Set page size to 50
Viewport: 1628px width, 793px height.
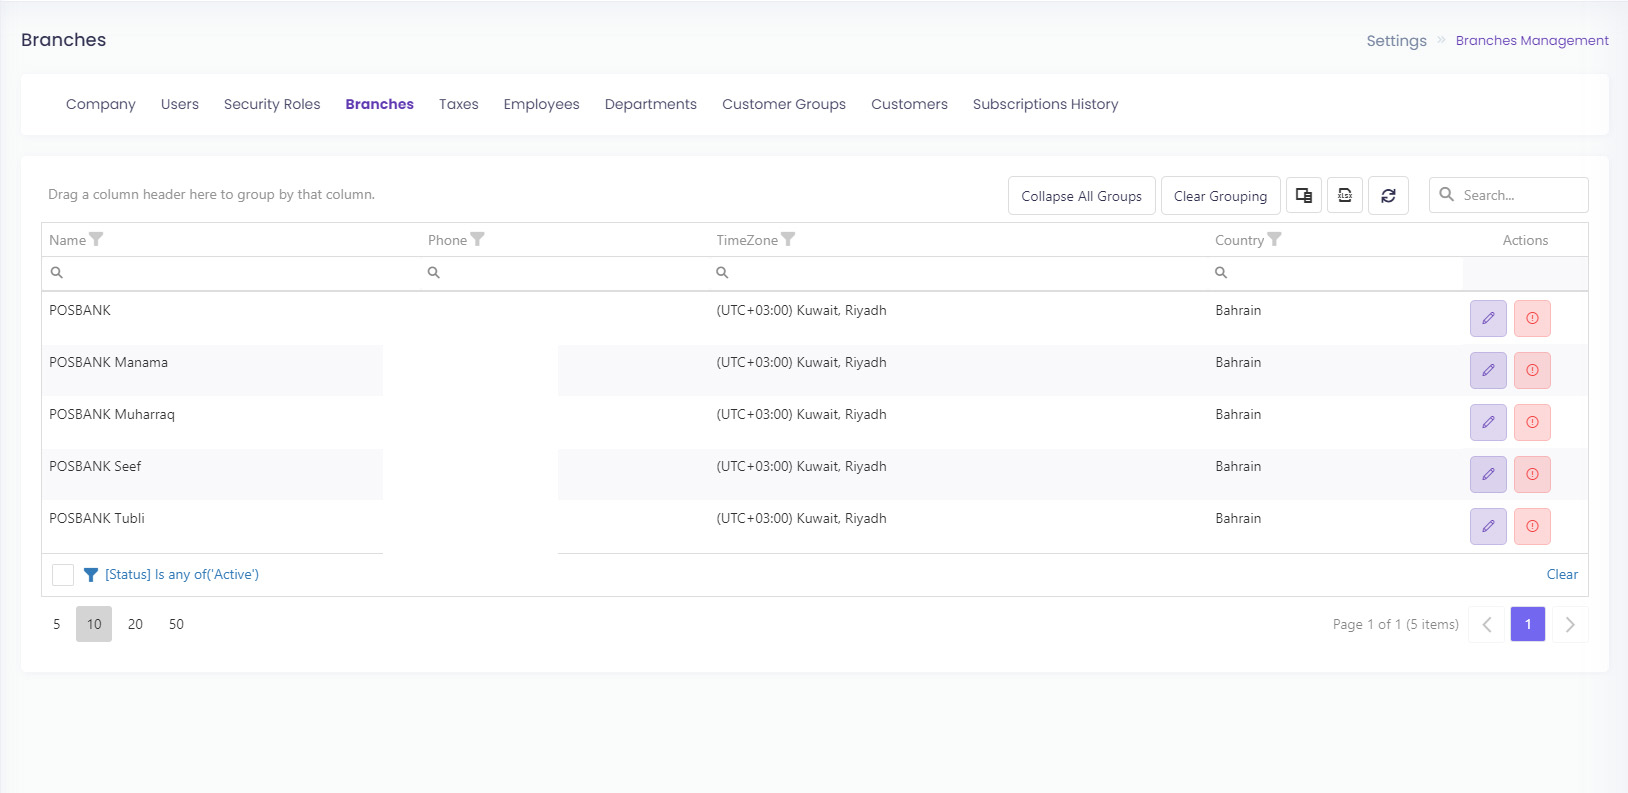point(176,624)
